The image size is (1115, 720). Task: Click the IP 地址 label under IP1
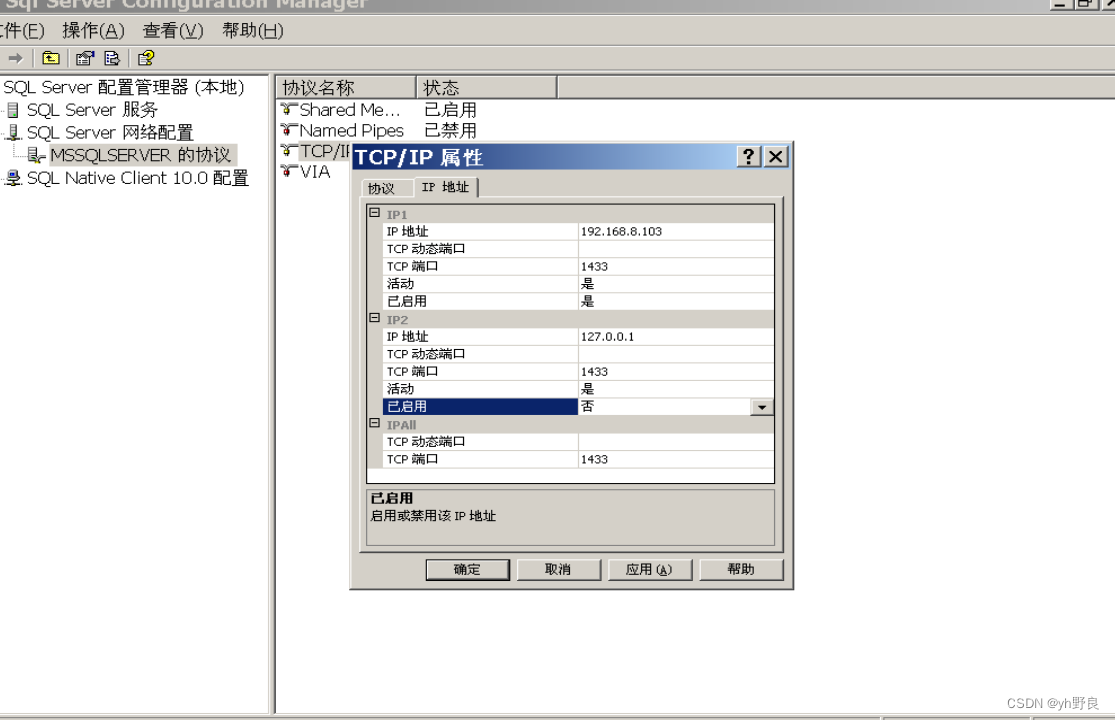407,231
